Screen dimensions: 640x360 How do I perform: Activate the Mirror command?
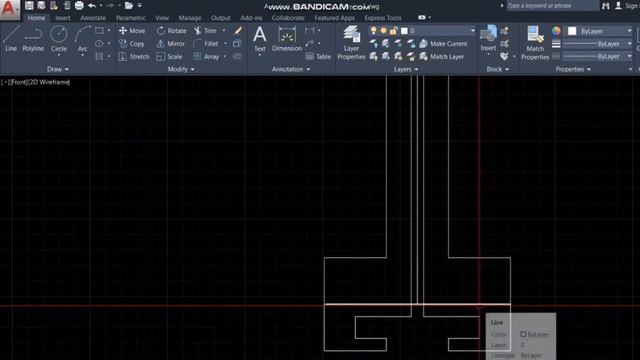click(x=171, y=44)
